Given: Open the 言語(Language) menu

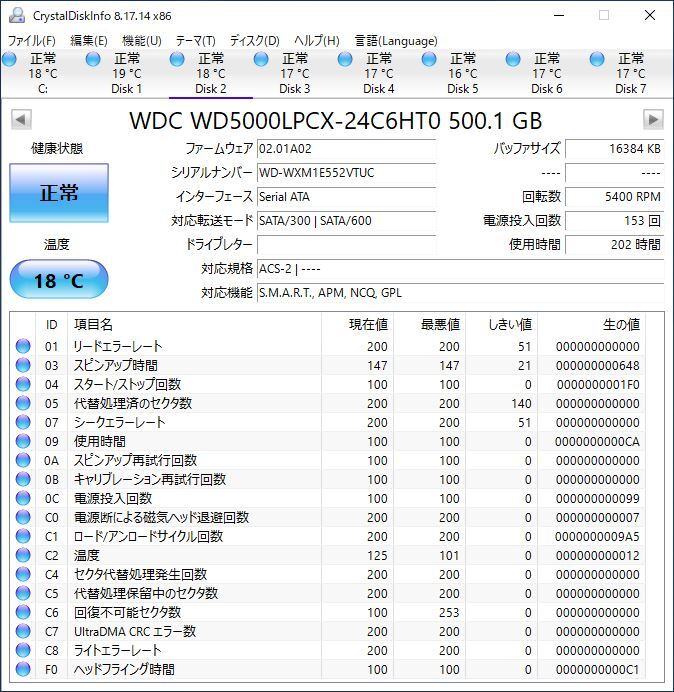Looking at the screenshot, I should (x=396, y=41).
